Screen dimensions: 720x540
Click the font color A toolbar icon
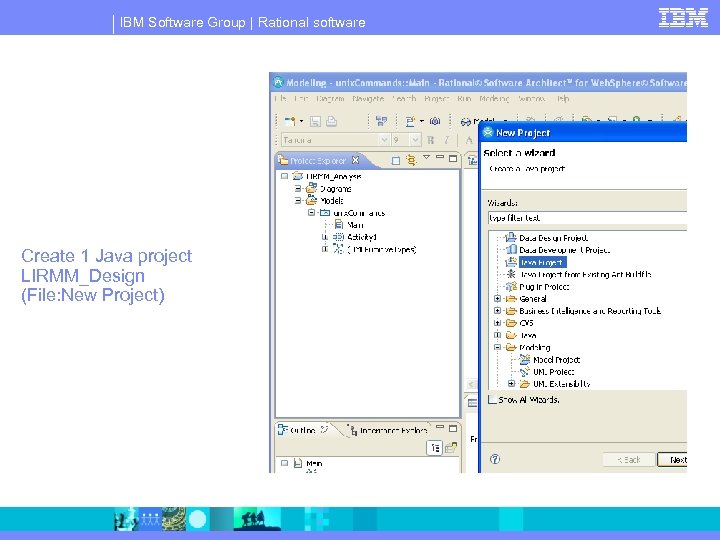click(469, 140)
